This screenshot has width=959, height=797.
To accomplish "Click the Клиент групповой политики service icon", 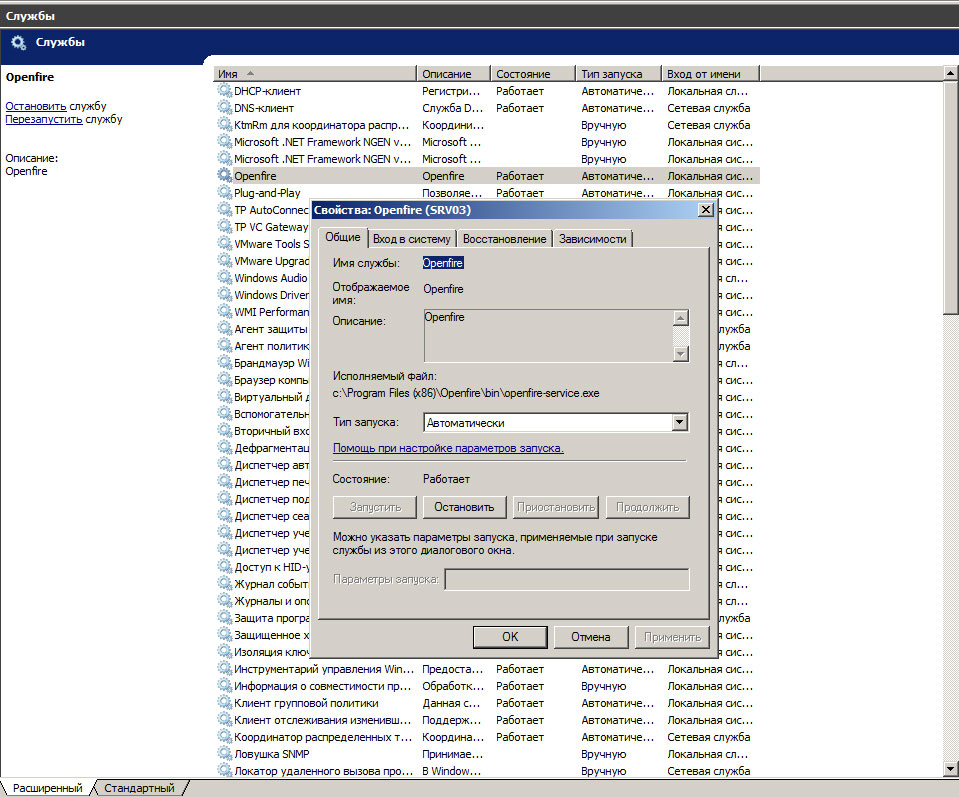I will click(x=224, y=703).
